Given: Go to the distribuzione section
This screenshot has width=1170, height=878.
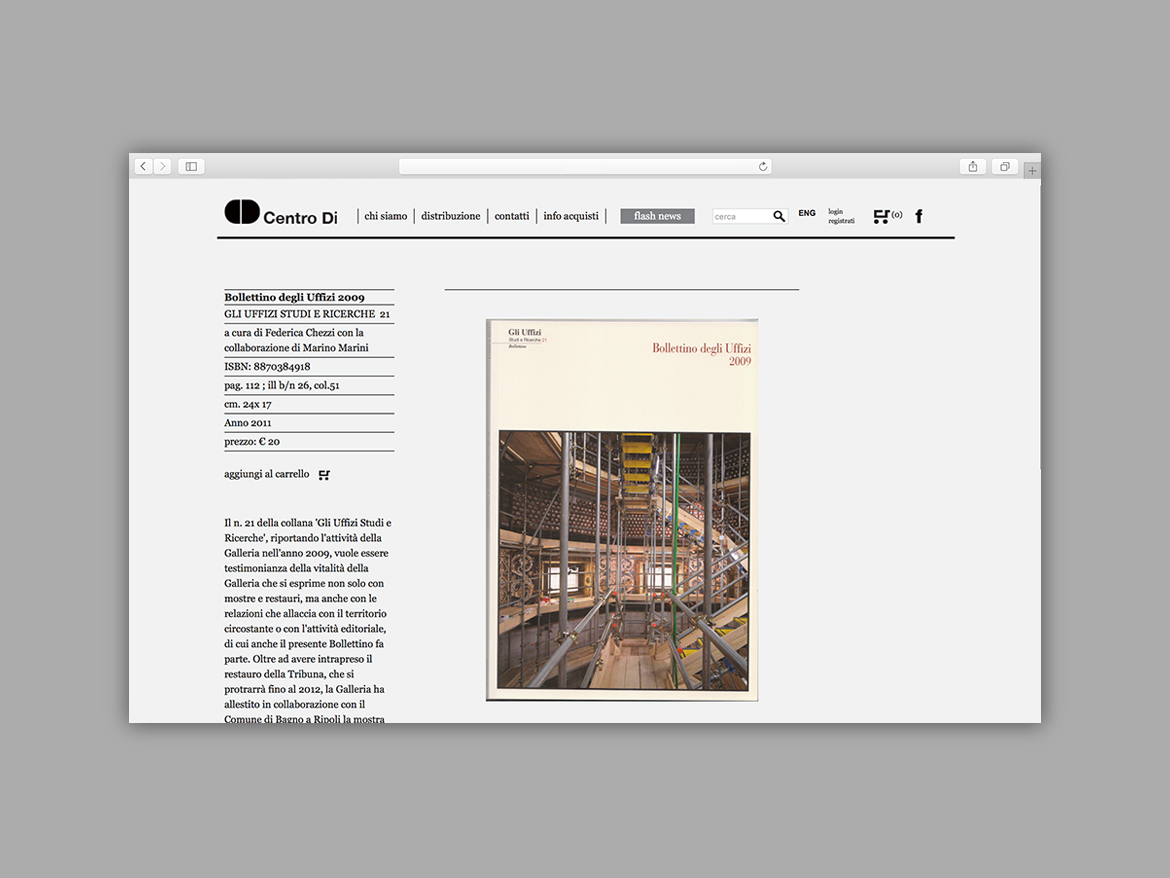Looking at the screenshot, I should (451, 216).
